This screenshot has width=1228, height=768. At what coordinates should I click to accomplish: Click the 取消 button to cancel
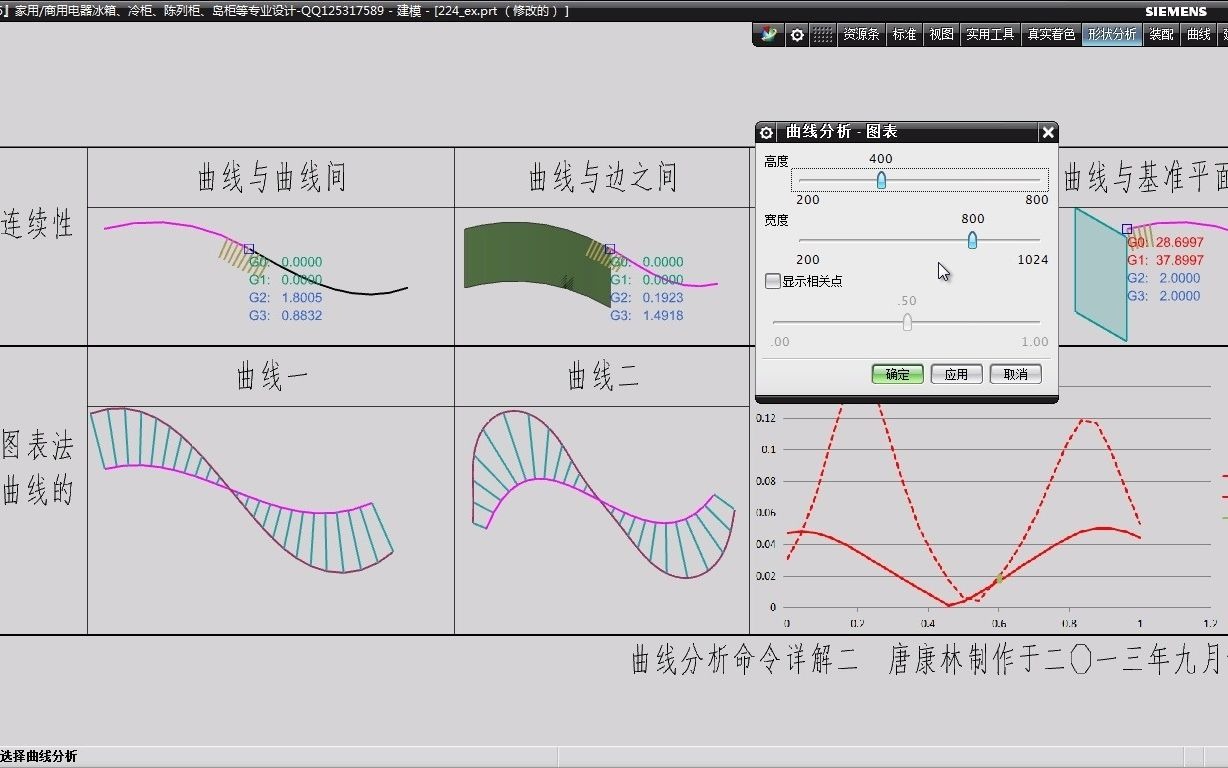click(1015, 374)
